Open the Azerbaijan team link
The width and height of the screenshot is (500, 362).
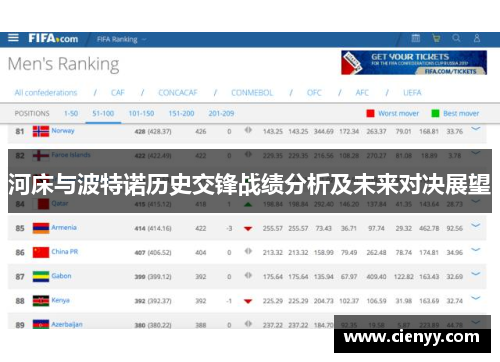pos(67,324)
